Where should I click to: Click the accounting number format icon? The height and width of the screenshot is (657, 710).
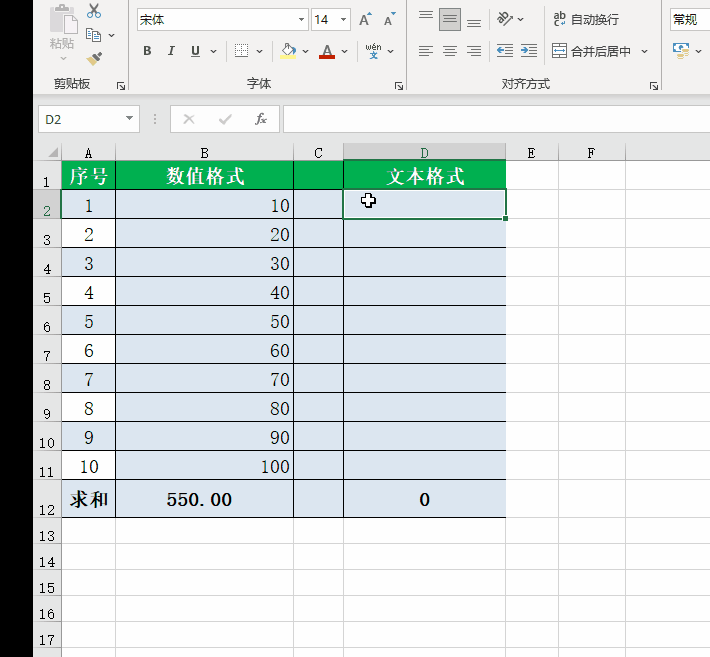click(x=681, y=51)
